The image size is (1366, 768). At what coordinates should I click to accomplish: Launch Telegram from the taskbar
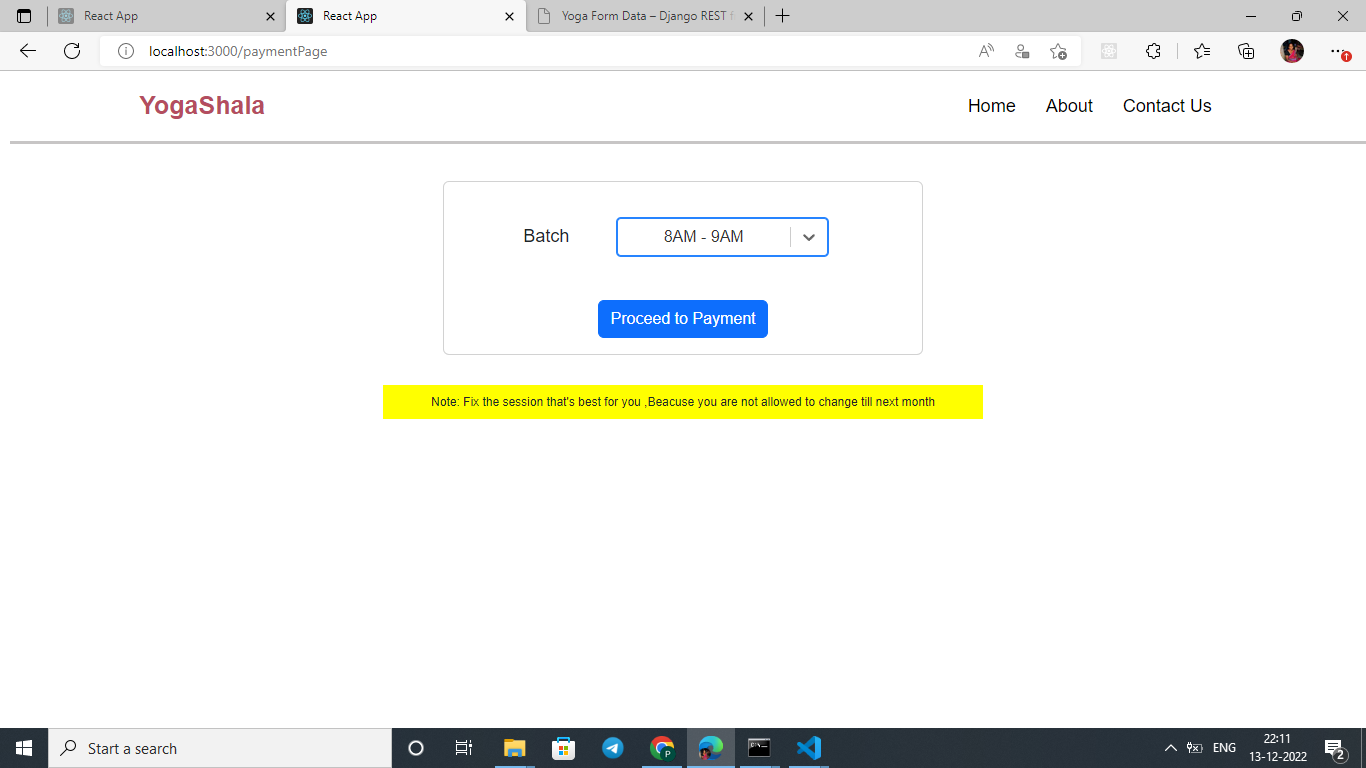coord(612,748)
